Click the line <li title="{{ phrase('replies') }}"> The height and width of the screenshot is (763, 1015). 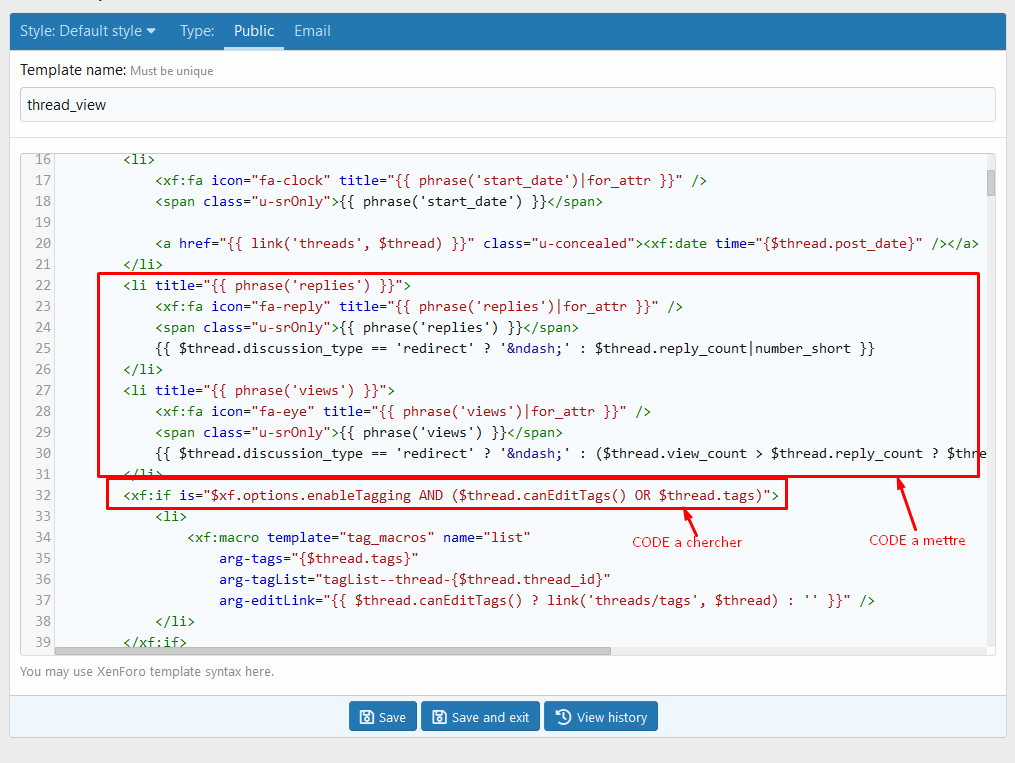coord(267,285)
